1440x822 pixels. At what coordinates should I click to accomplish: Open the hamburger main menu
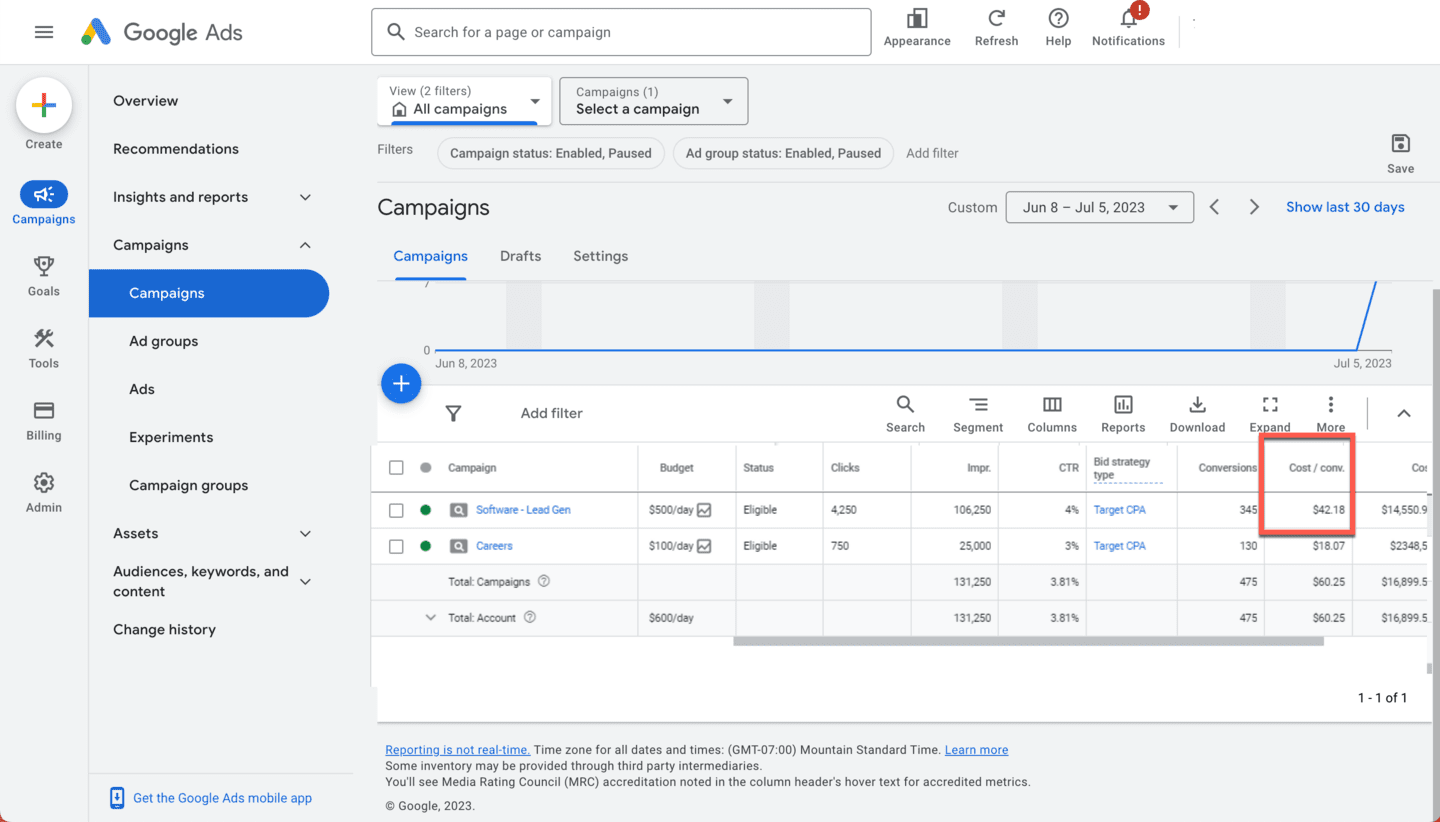click(x=44, y=32)
